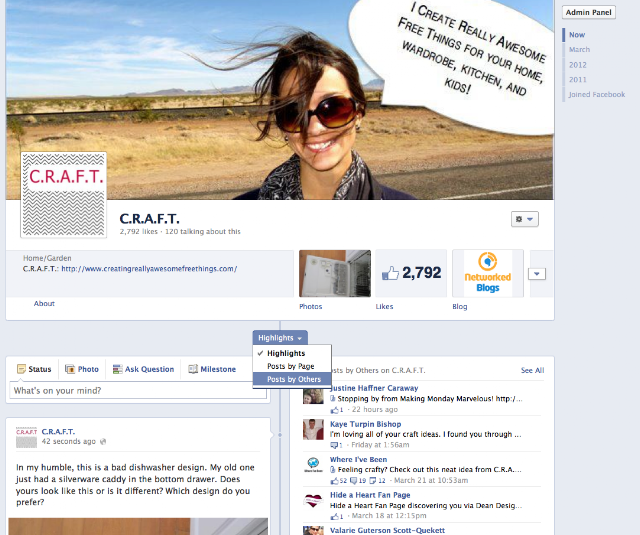Click the cover photo image
This screenshot has width=640, height=535.
click(280, 100)
